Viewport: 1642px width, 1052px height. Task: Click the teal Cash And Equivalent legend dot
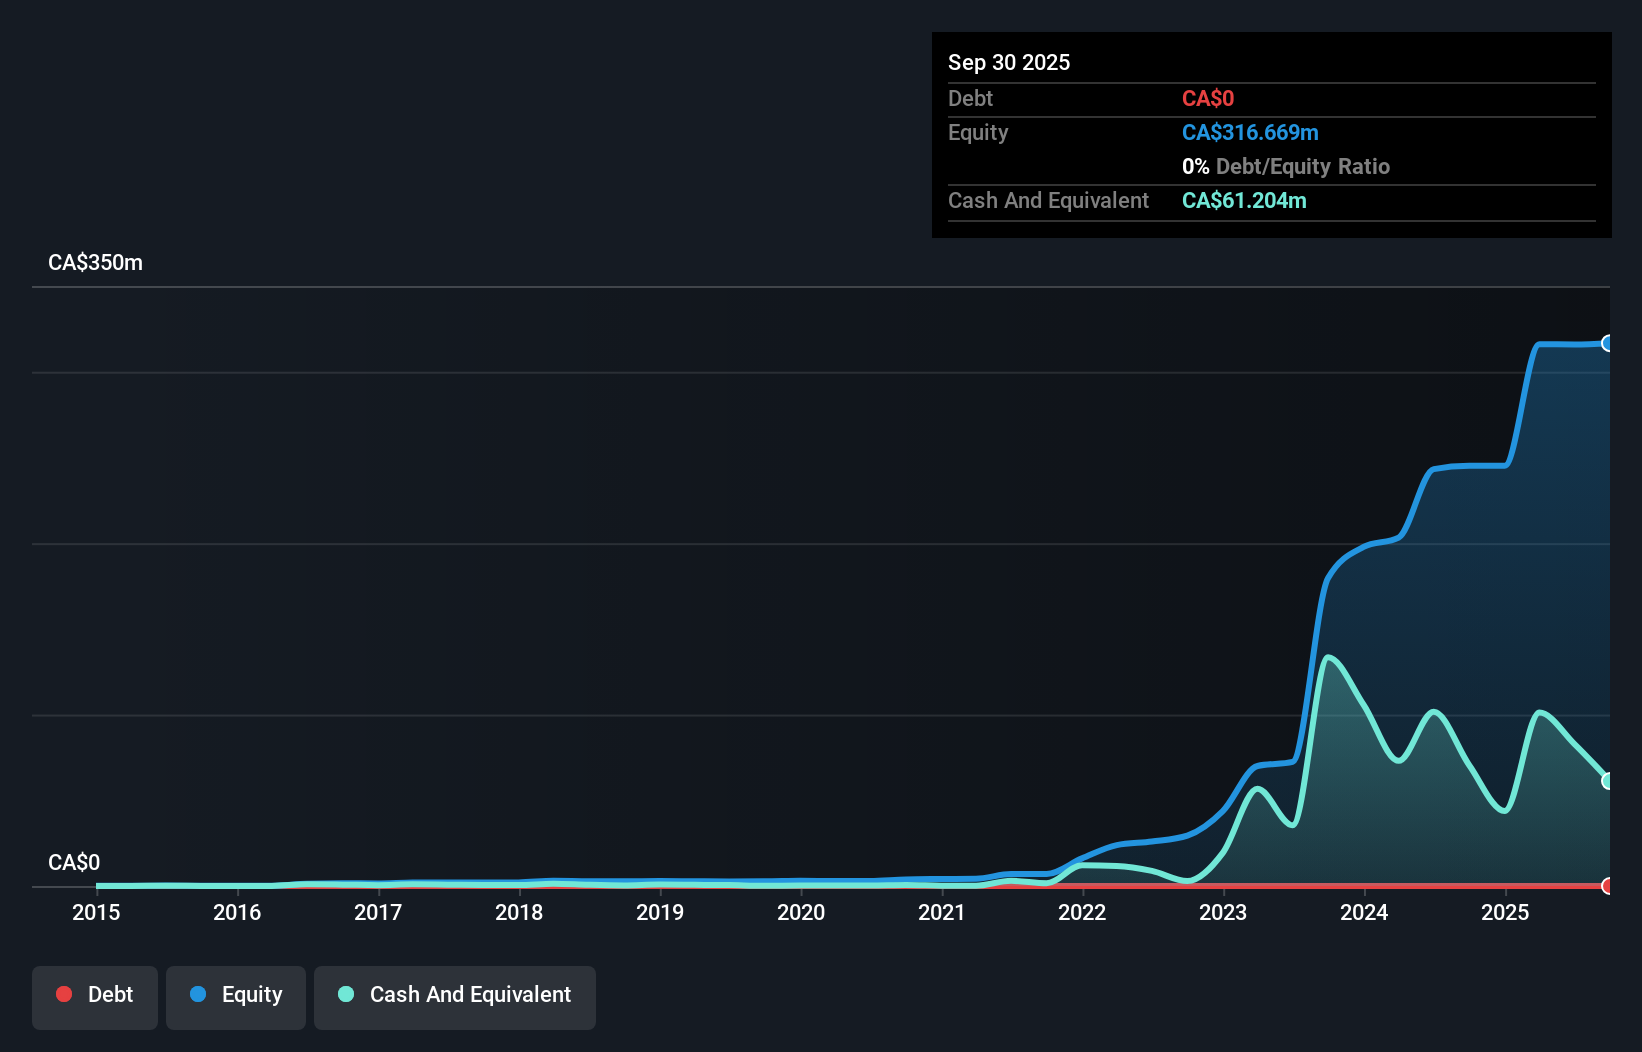point(346,995)
